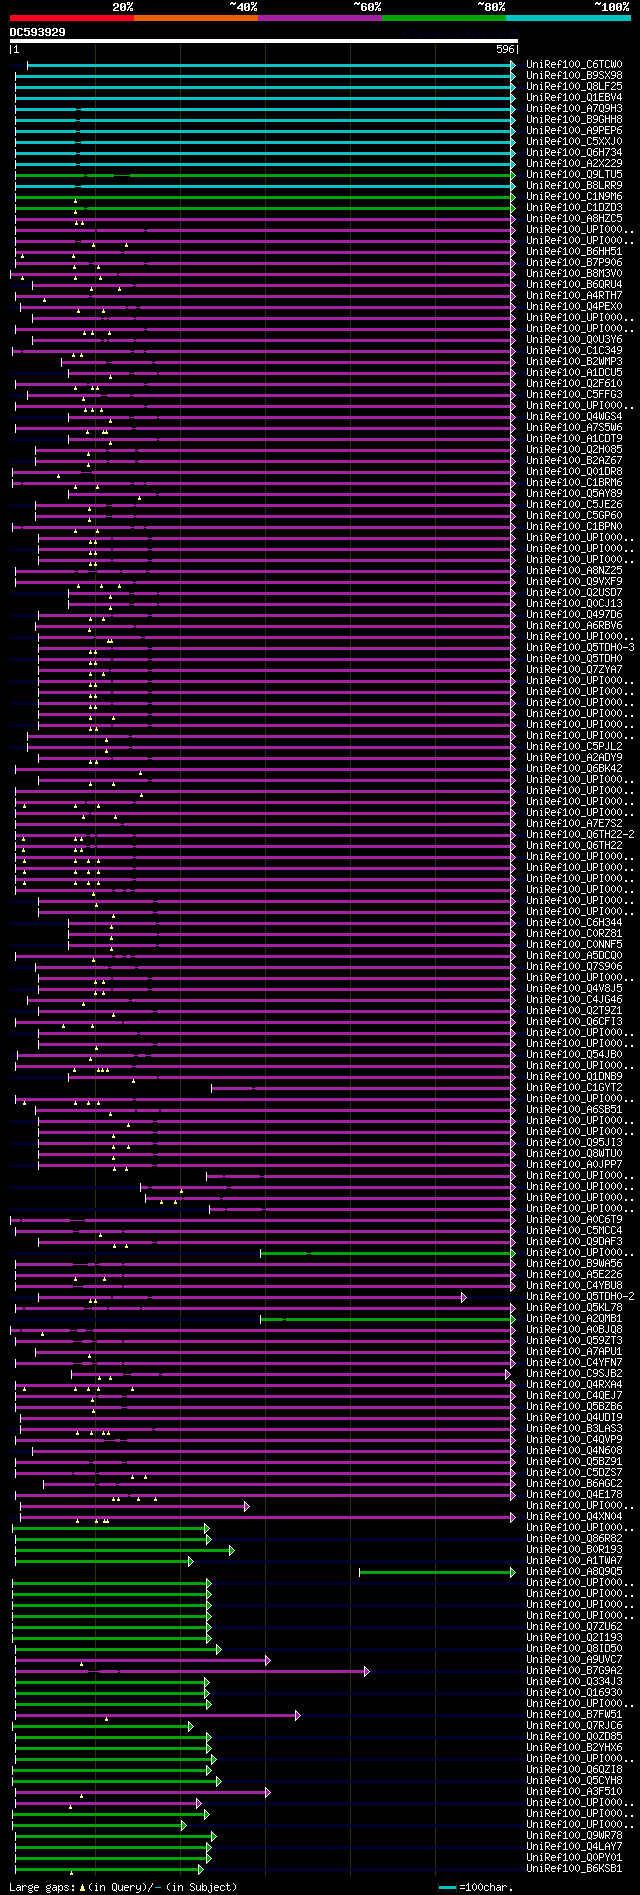Select hit label UniRef100_Q5TDH0-3
This screenshot has width=640, height=1895.
[580, 648]
